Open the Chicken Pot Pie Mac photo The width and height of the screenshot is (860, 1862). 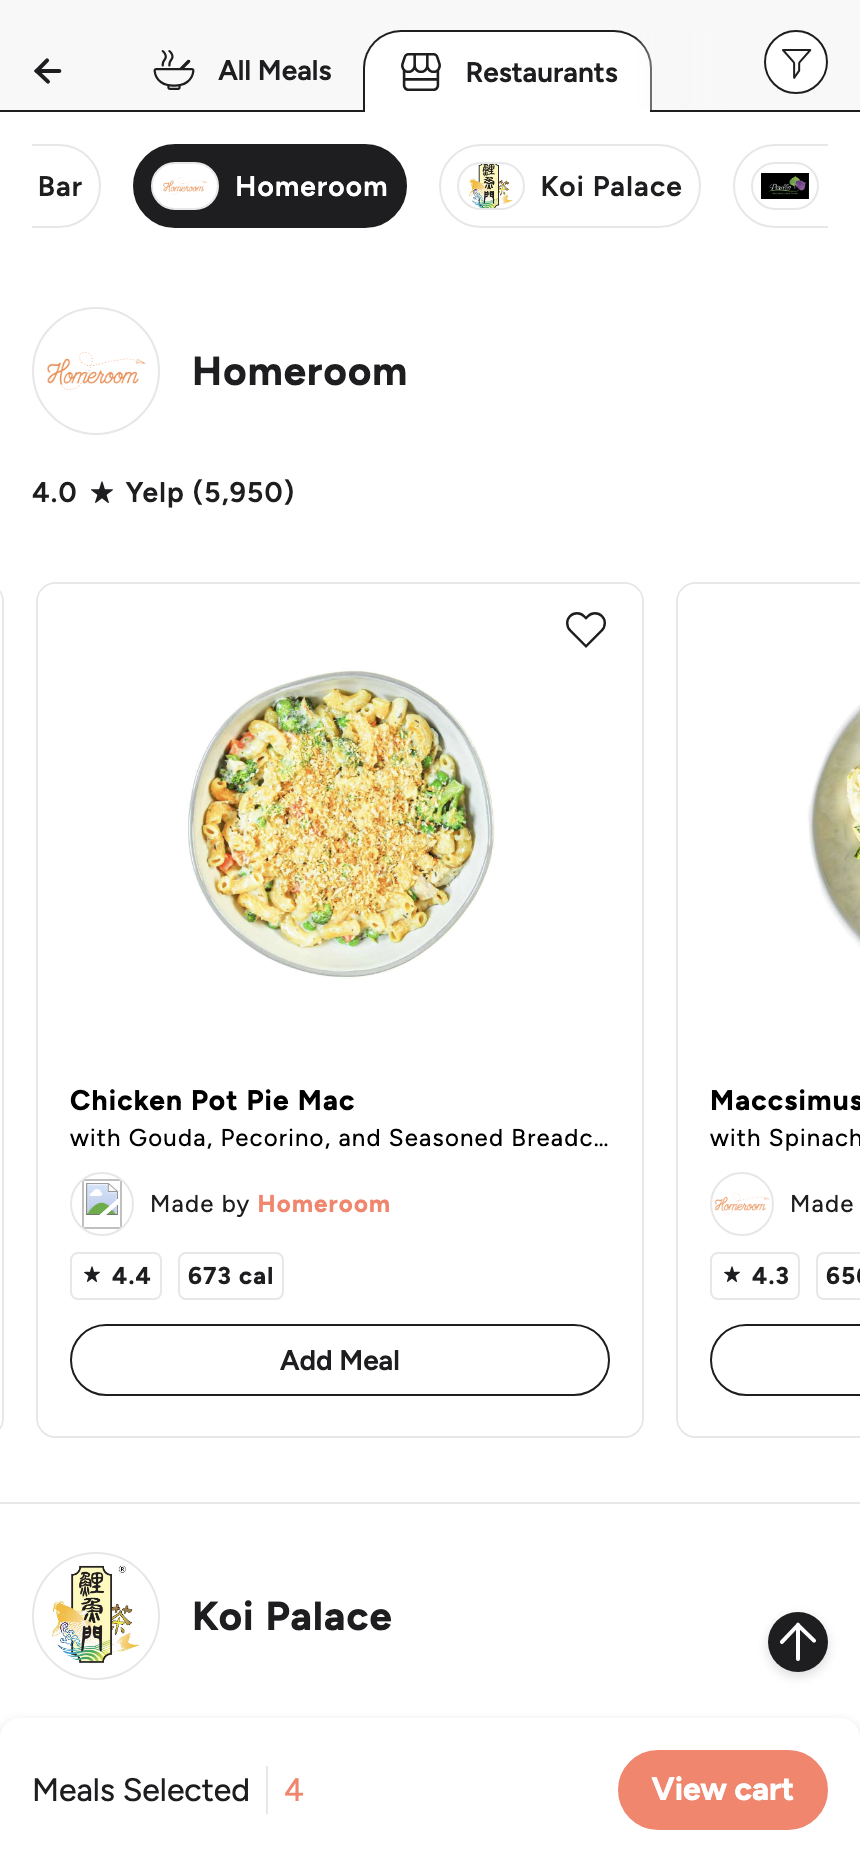click(341, 824)
